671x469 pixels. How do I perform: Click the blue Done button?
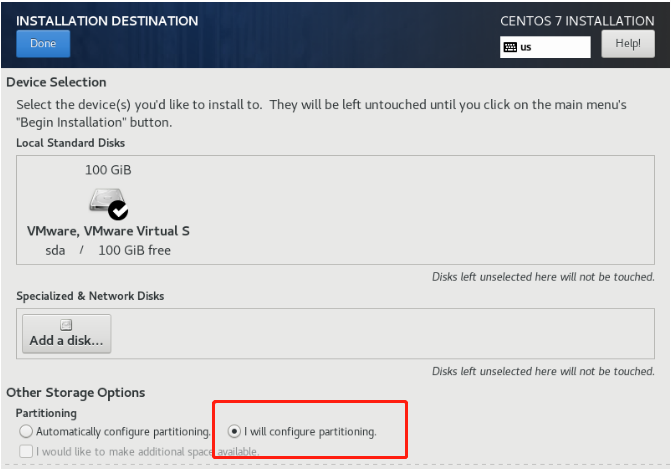click(43, 44)
